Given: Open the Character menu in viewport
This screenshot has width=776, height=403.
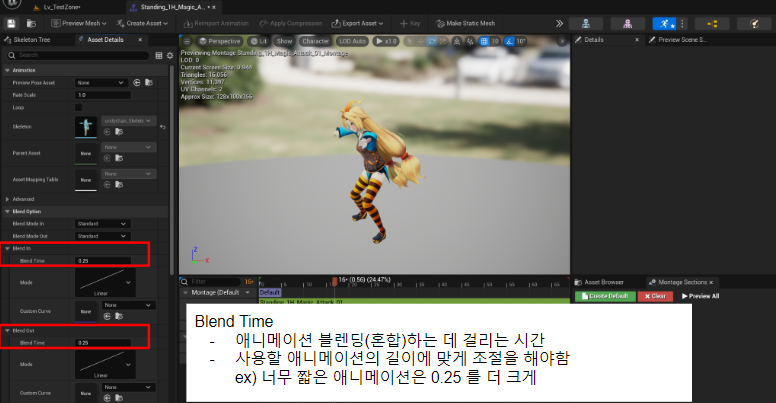Looking at the screenshot, I should coord(315,41).
